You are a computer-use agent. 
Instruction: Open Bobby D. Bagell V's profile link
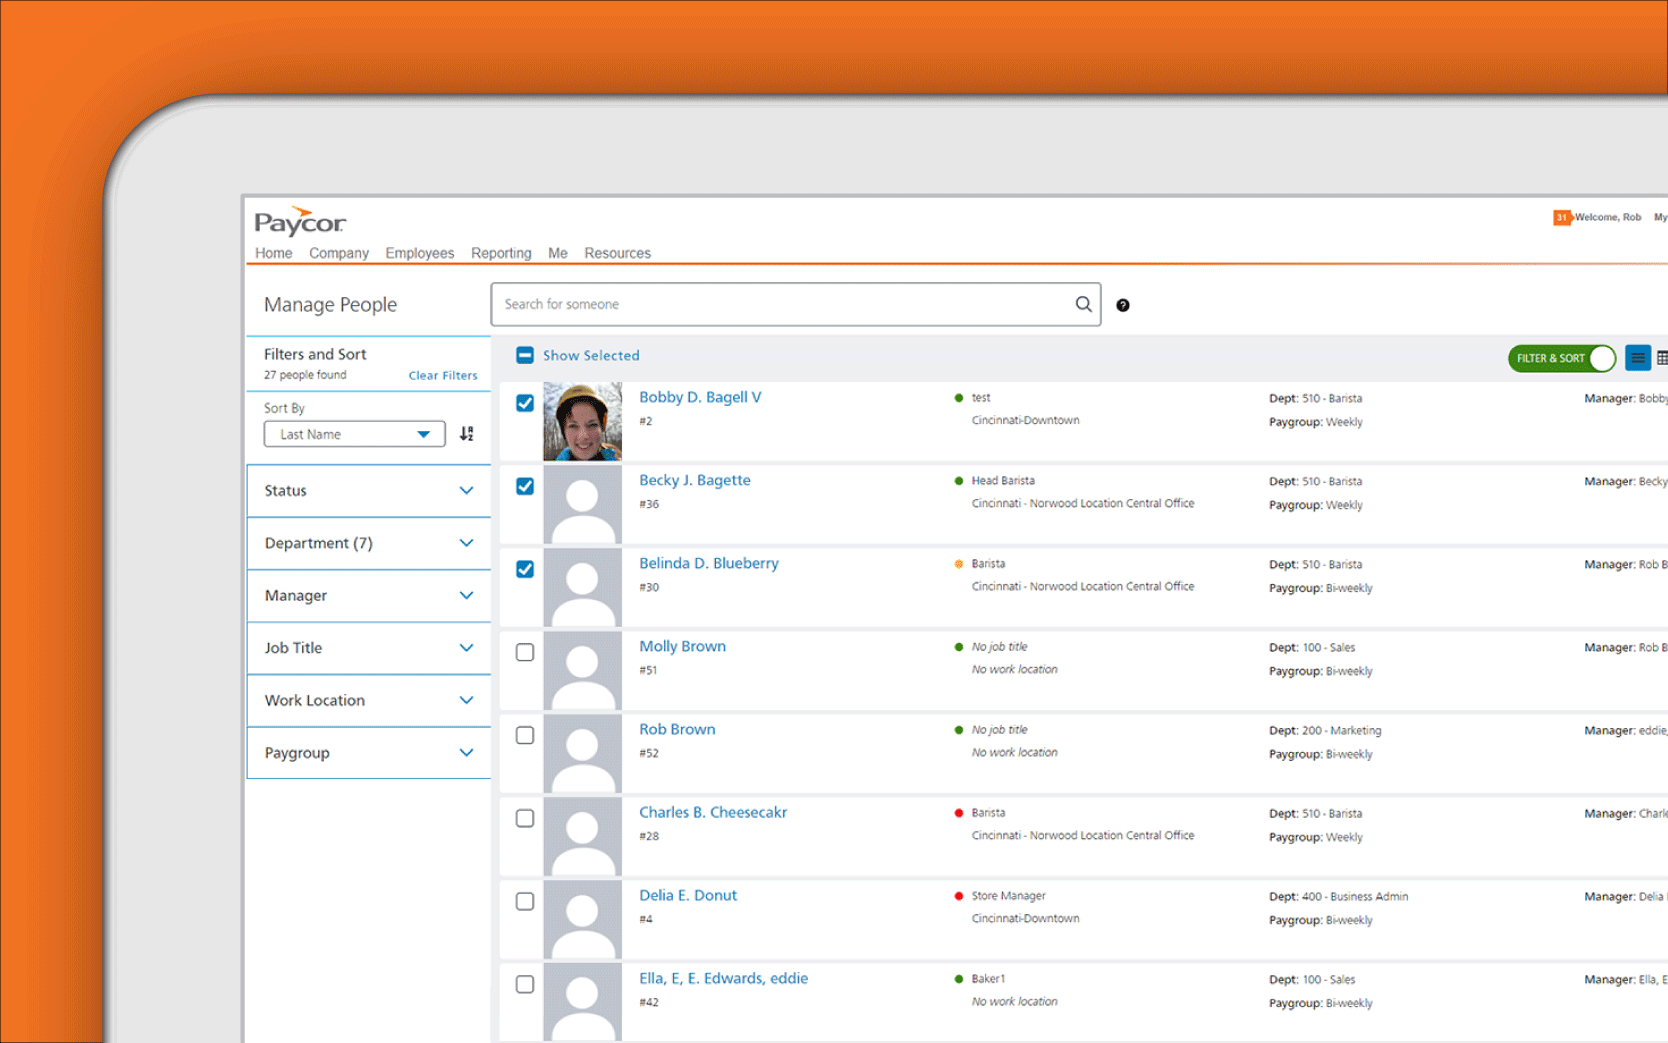click(x=700, y=397)
